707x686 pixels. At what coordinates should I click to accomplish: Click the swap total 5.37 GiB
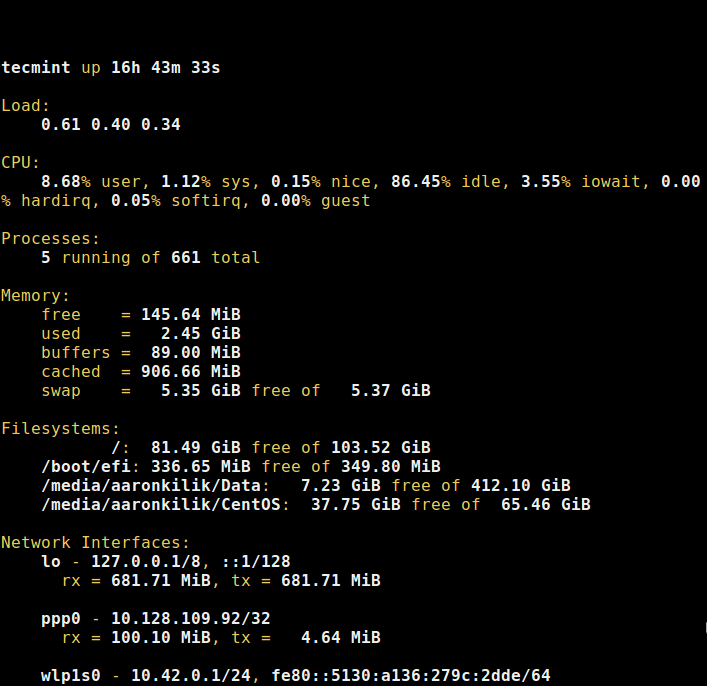[390, 391]
